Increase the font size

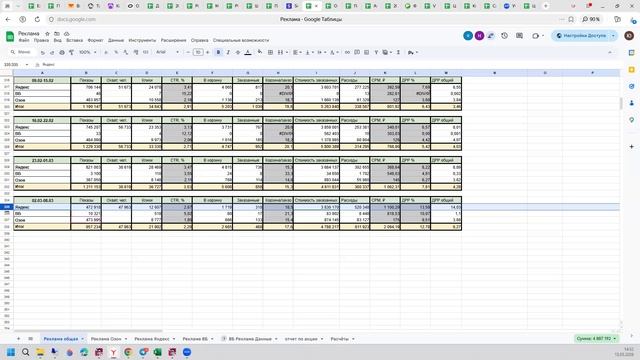[207, 52]
